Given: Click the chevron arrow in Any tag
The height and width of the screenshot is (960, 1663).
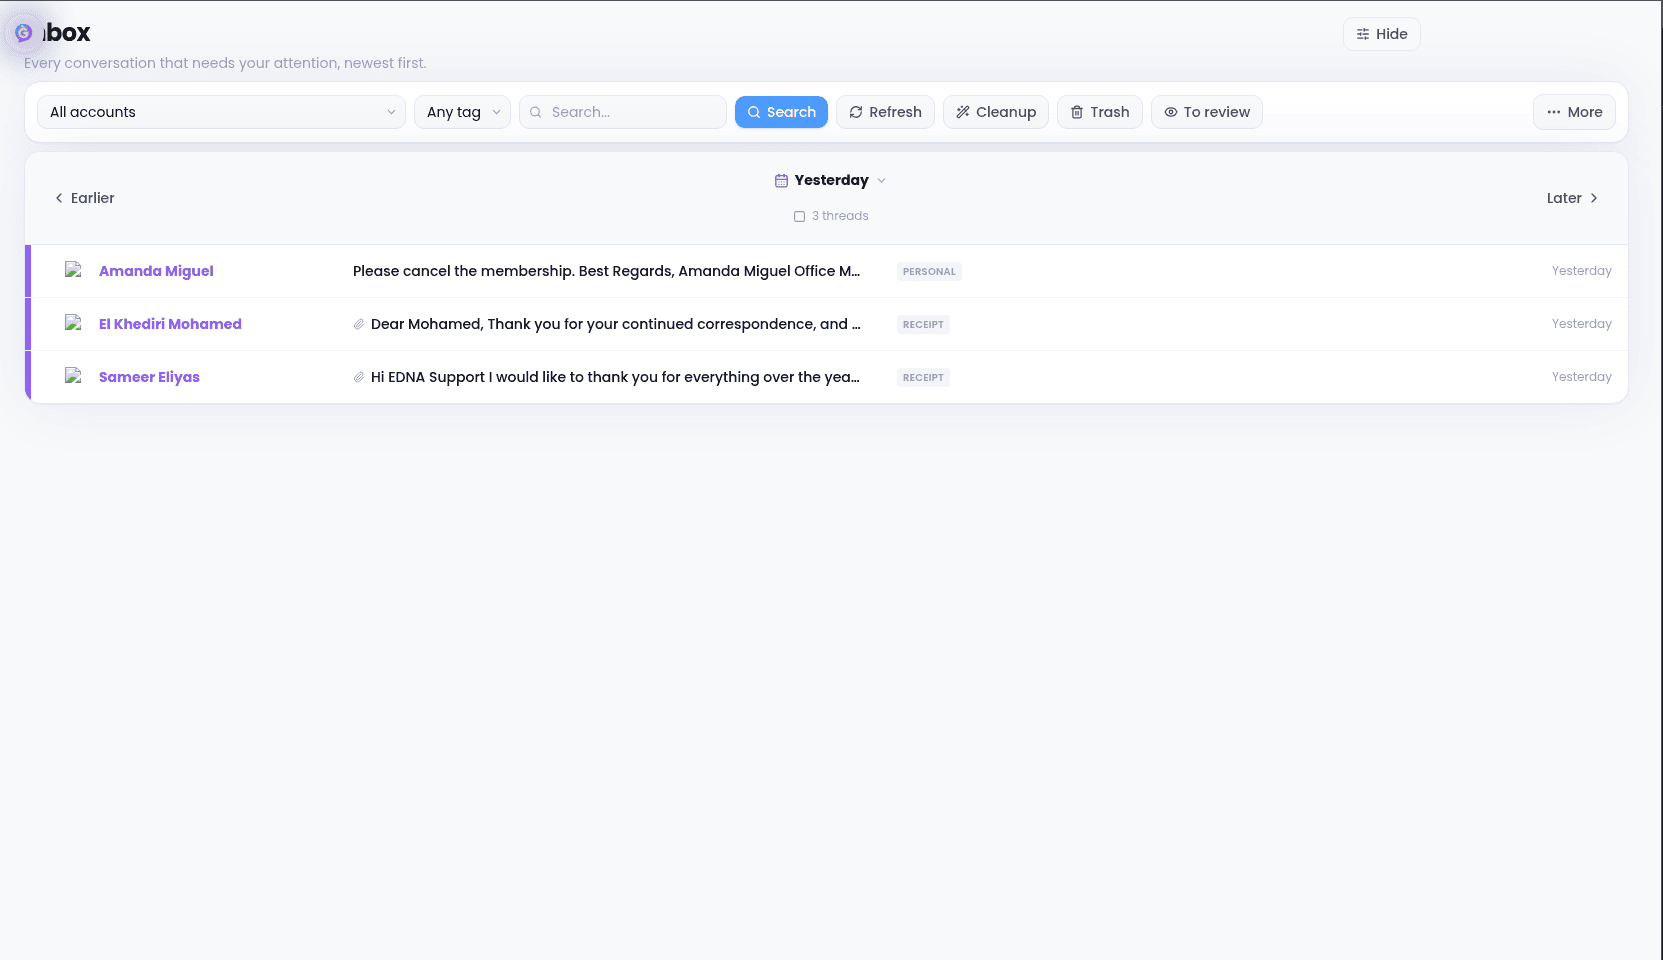Looking at the screenshot, I should [496, 112].
